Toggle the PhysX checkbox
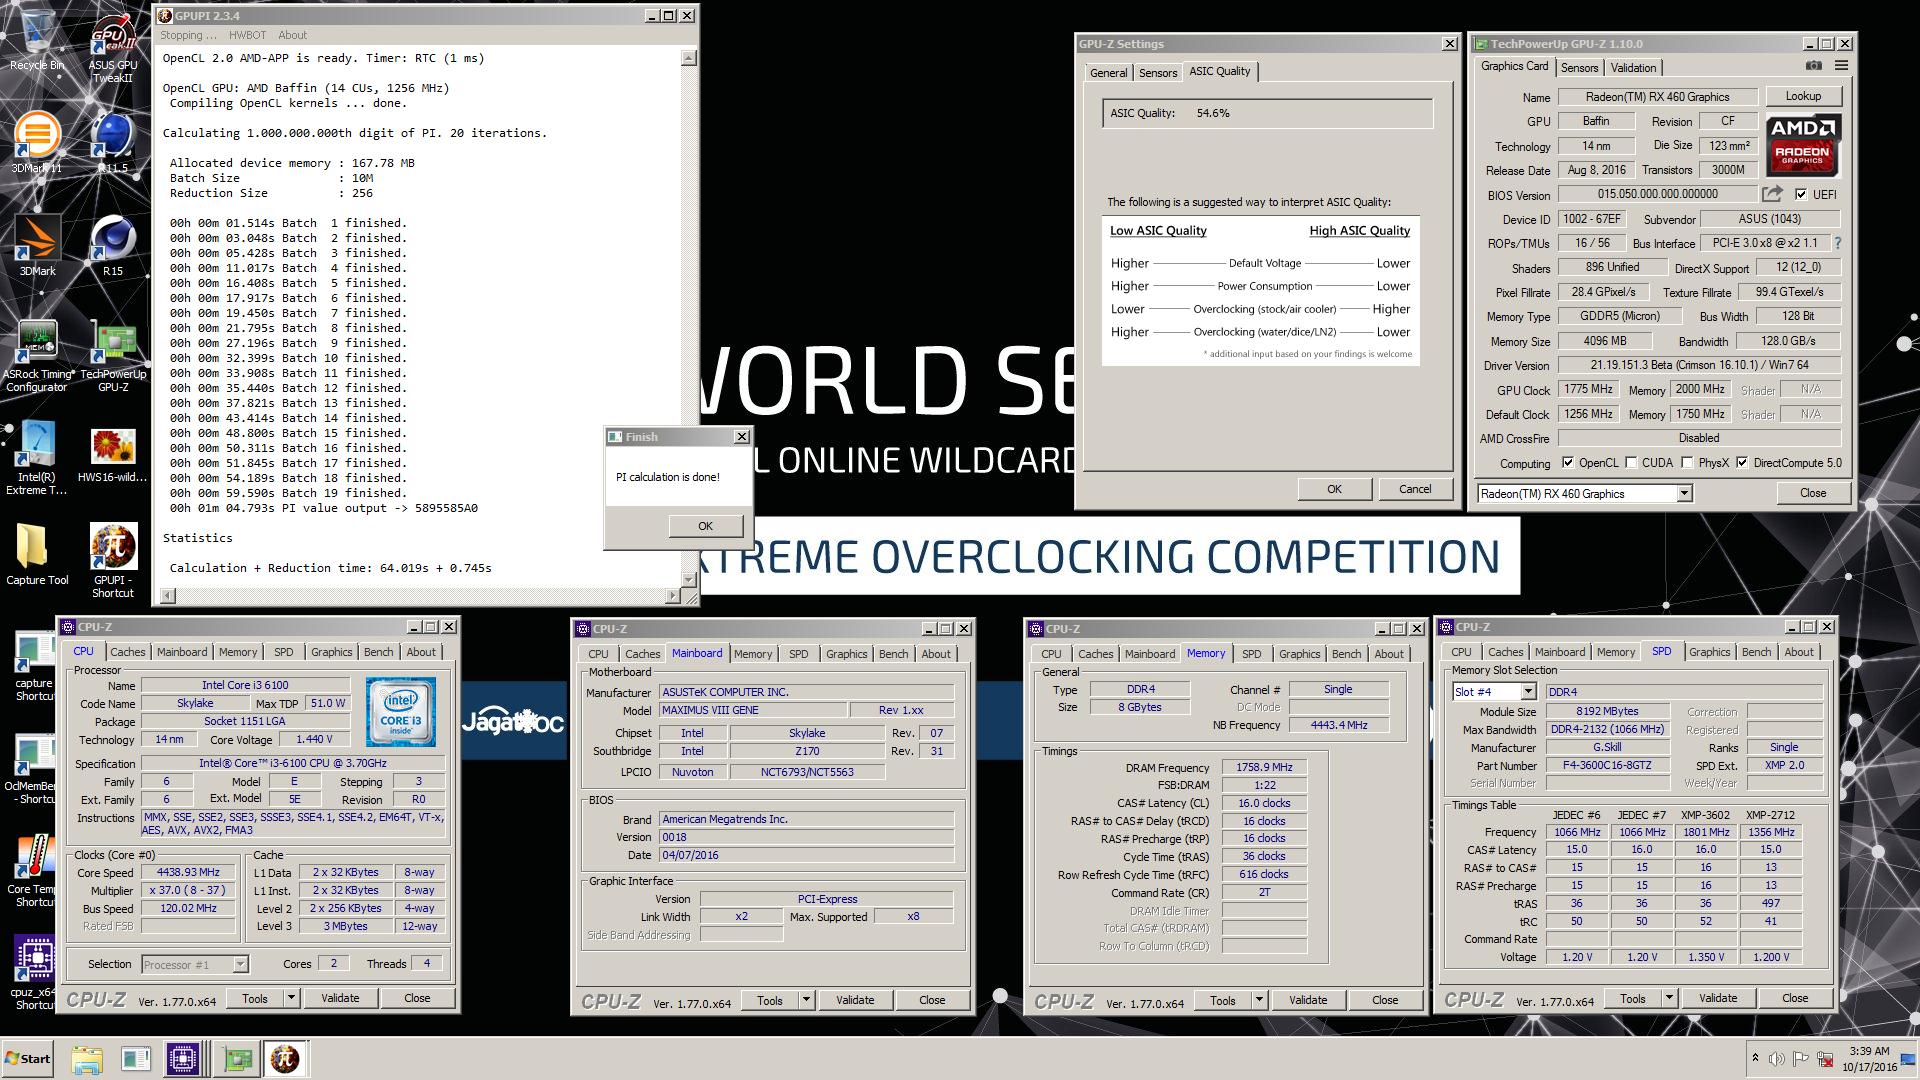The height and width of the screenshot is (1080, 1920). (x=1687, y=463)
